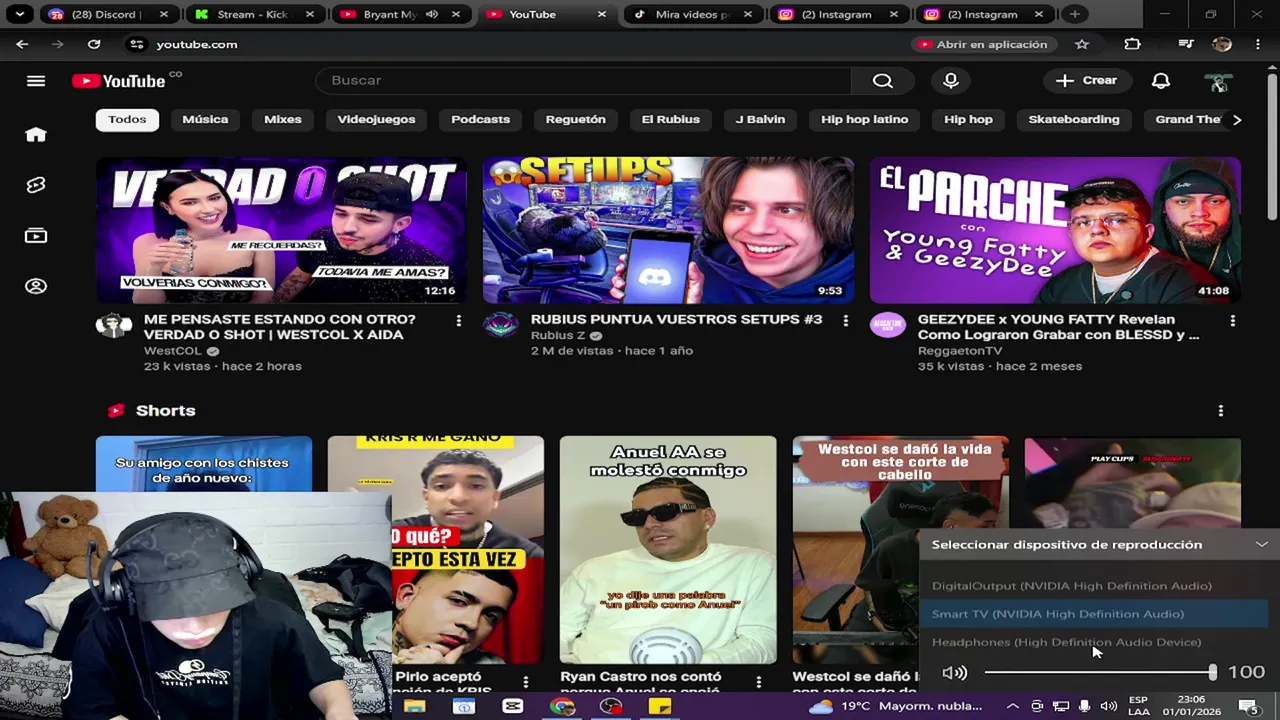Image resolution: width=1280 pixels, height=720 pixels.
Task: Collapse the playback device selector chevron
Action: click(1262, 544)
